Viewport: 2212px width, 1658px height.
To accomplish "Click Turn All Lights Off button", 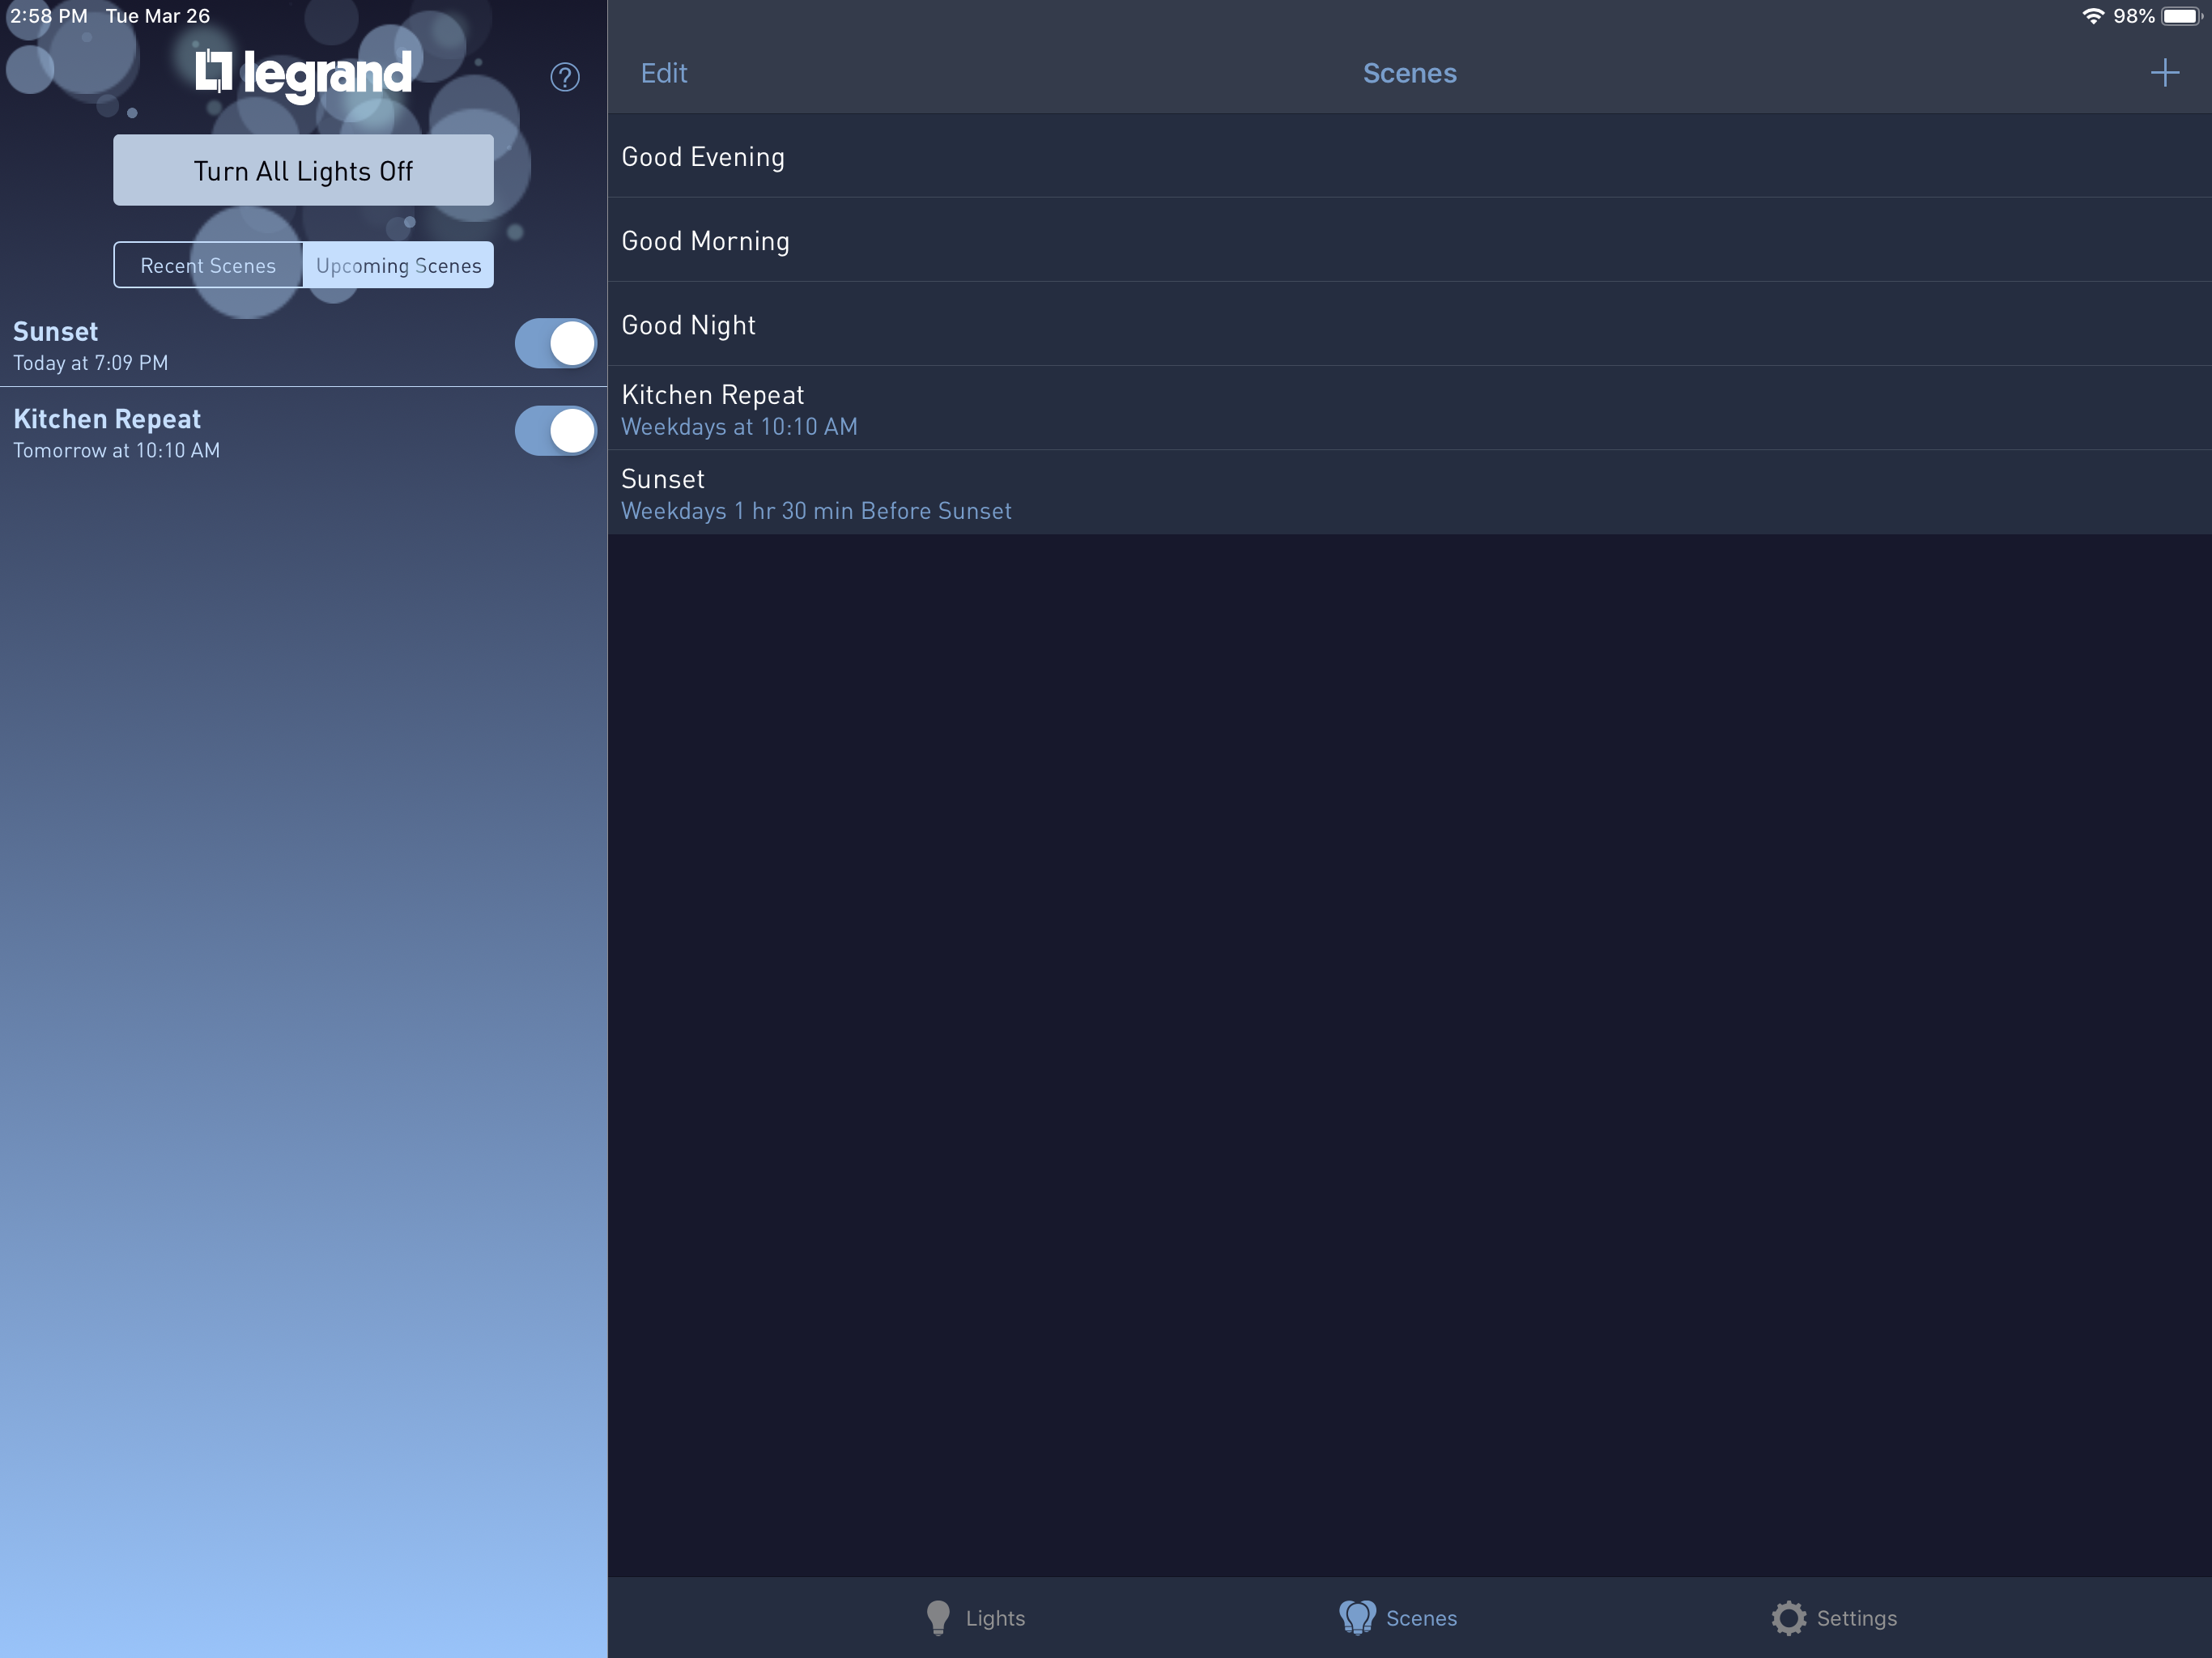I will 303,170.
